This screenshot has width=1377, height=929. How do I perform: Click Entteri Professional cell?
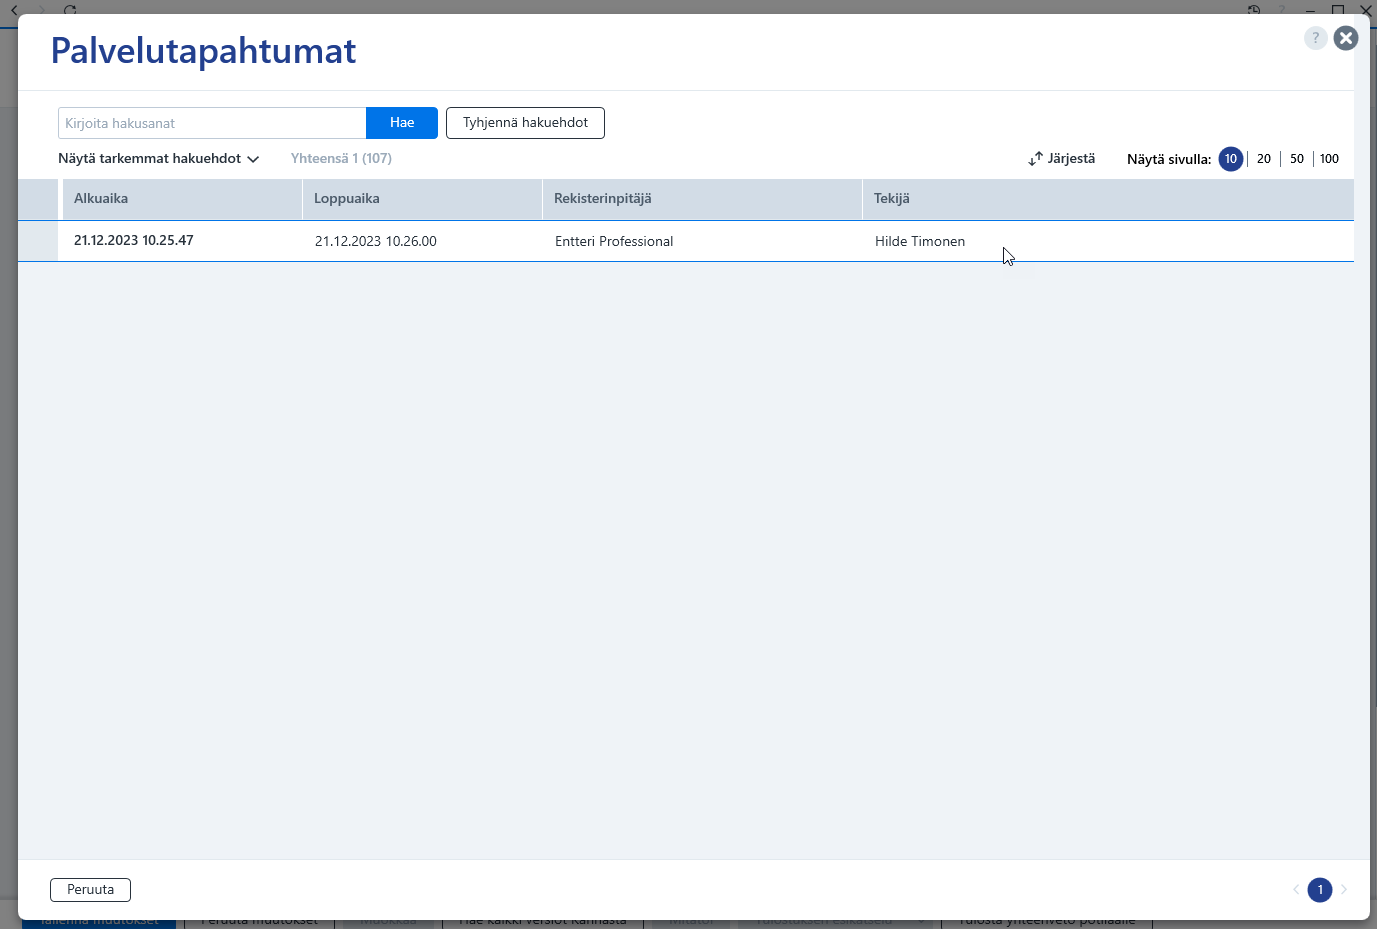[x=614, y=241]
